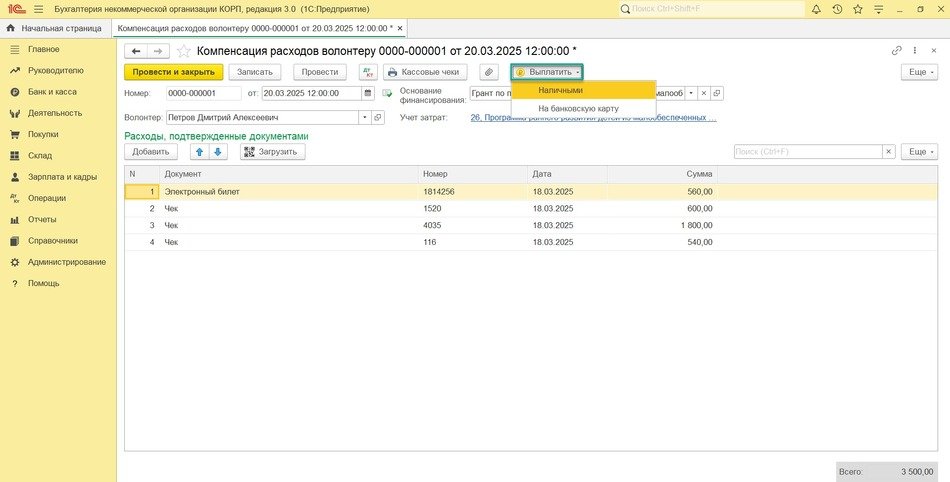Click the Дт/Кт postings icon button
Screen dimensions: 950x482
[x=368, y=72]
